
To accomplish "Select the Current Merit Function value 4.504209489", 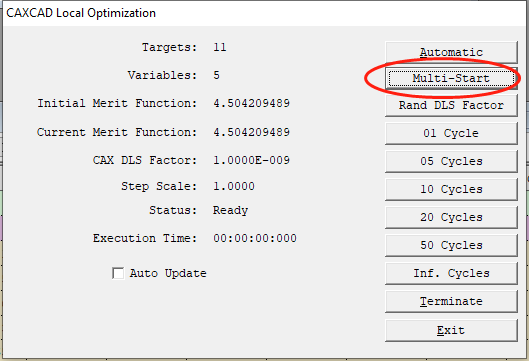I will click(x=251, y=132).
